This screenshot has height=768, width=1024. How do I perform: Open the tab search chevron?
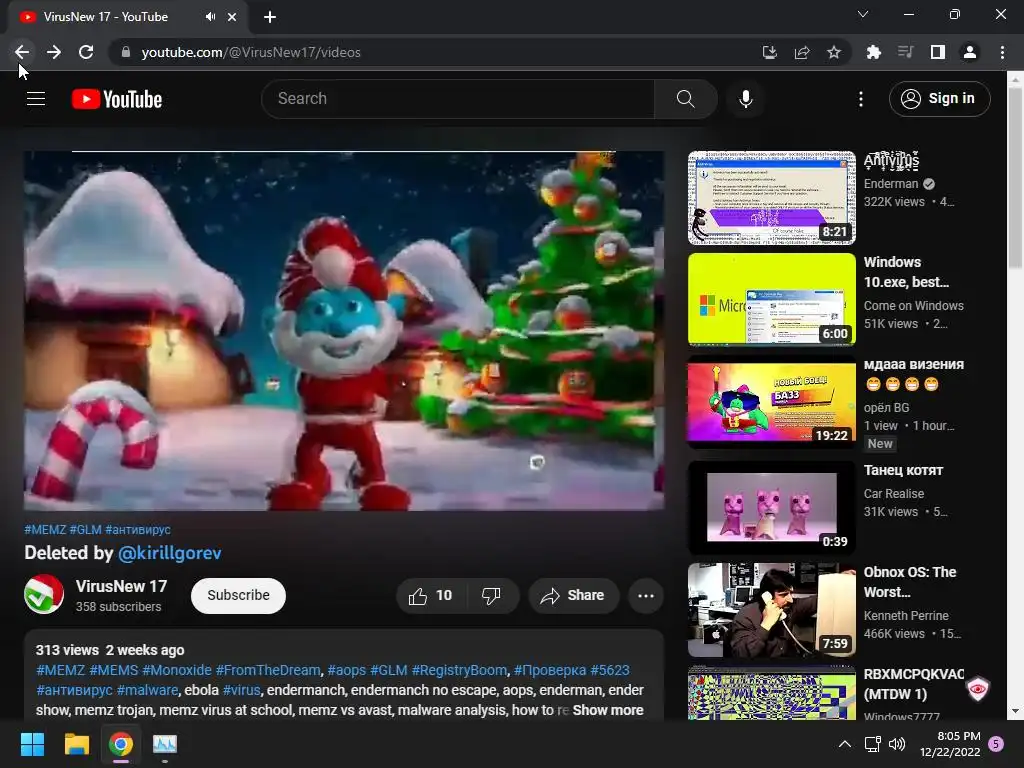pyautogui.click(x=863, y=14)
